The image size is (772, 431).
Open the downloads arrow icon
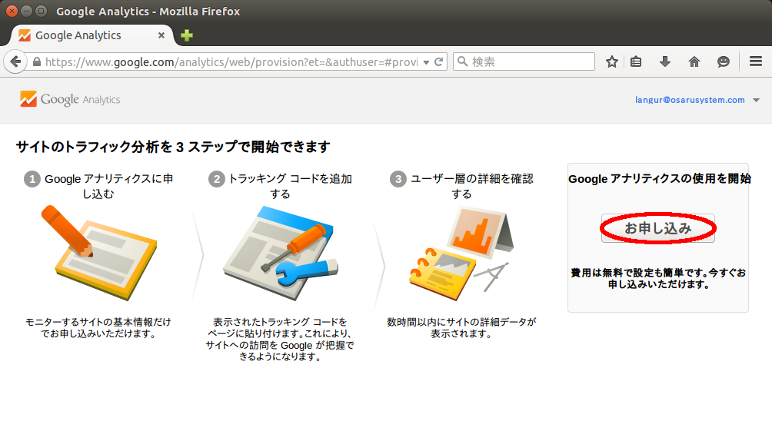point(665,62)
